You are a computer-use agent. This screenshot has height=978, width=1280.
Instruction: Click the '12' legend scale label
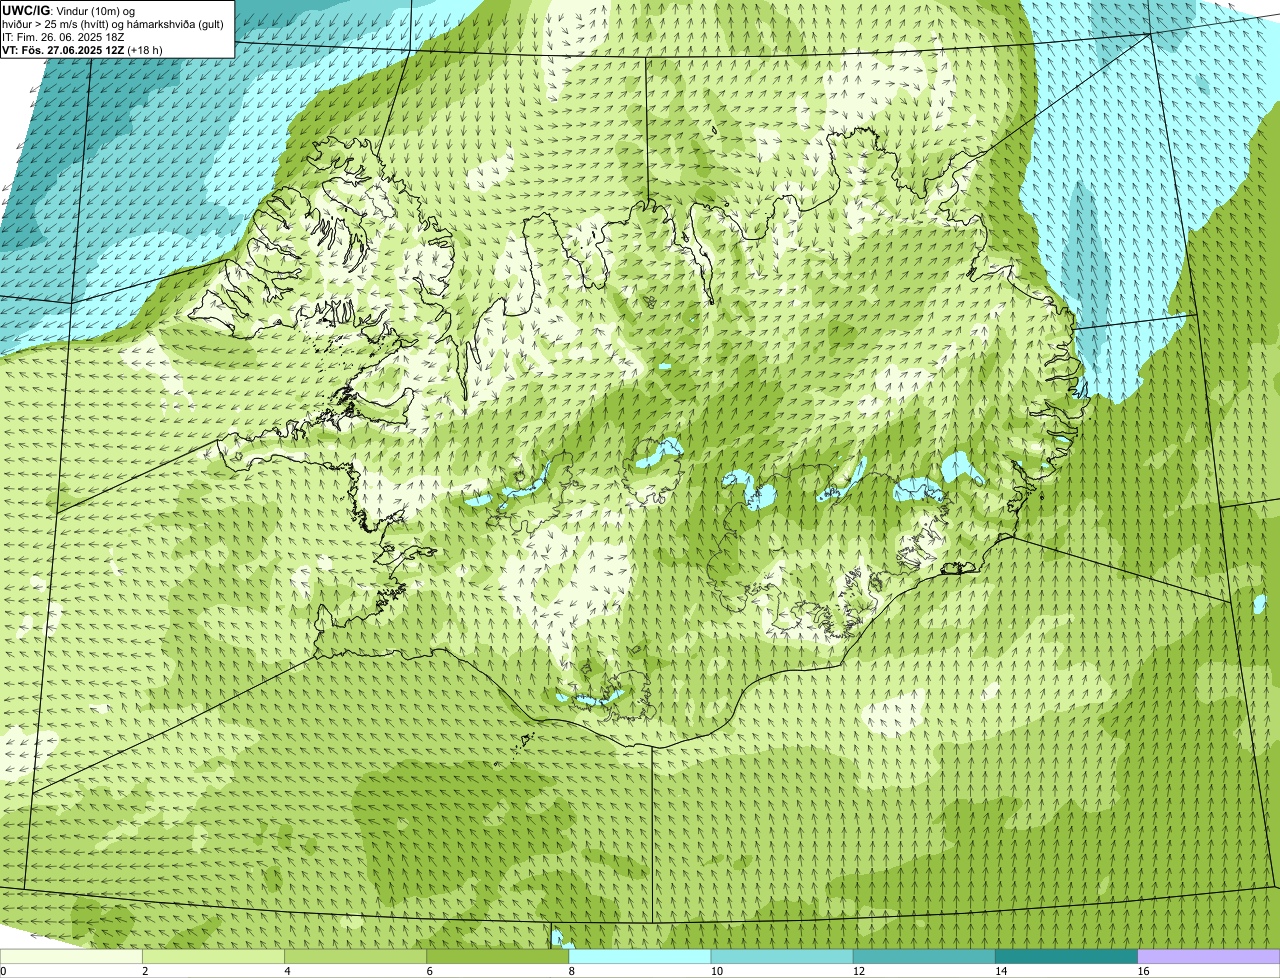point(859,971)
